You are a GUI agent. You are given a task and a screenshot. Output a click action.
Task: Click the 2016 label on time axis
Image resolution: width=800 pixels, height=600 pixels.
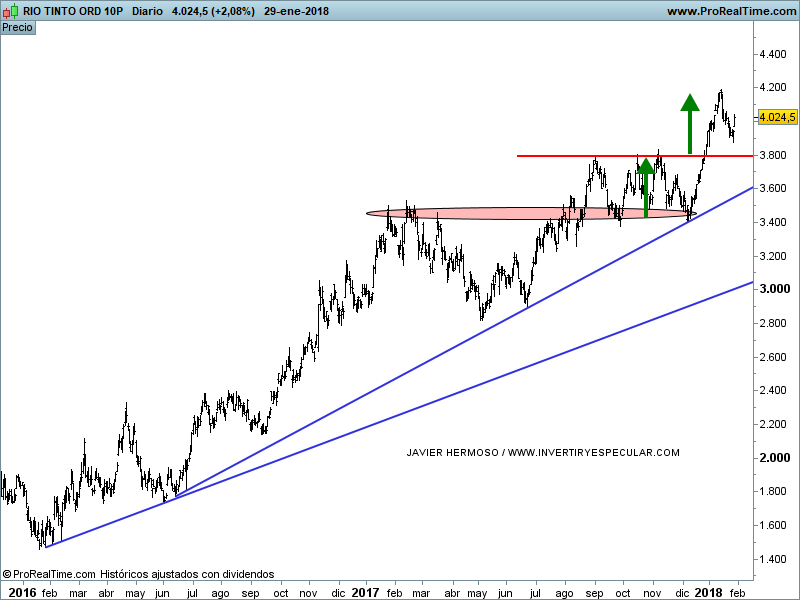pyautogui.click(x=20, y=592)
